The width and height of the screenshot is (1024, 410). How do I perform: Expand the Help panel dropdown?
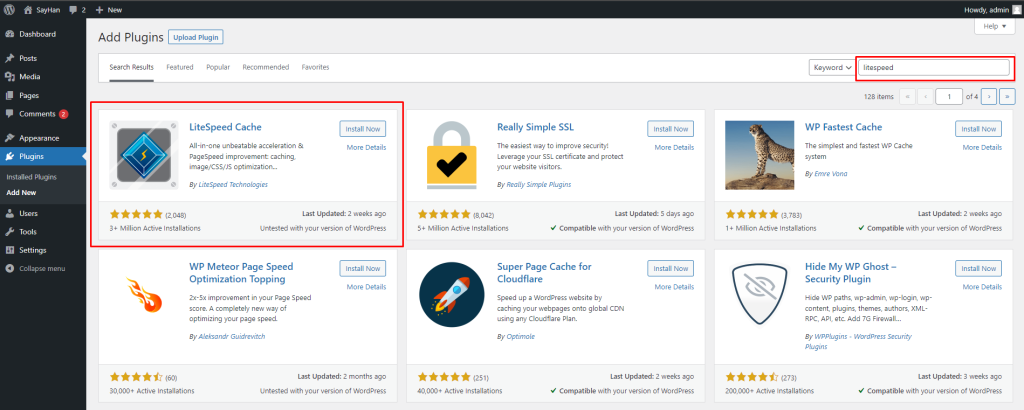coord(994,26)
